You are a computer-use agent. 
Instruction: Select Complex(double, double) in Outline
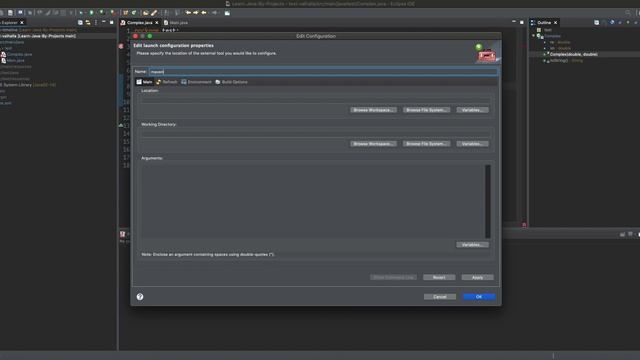tap(573, 54)
